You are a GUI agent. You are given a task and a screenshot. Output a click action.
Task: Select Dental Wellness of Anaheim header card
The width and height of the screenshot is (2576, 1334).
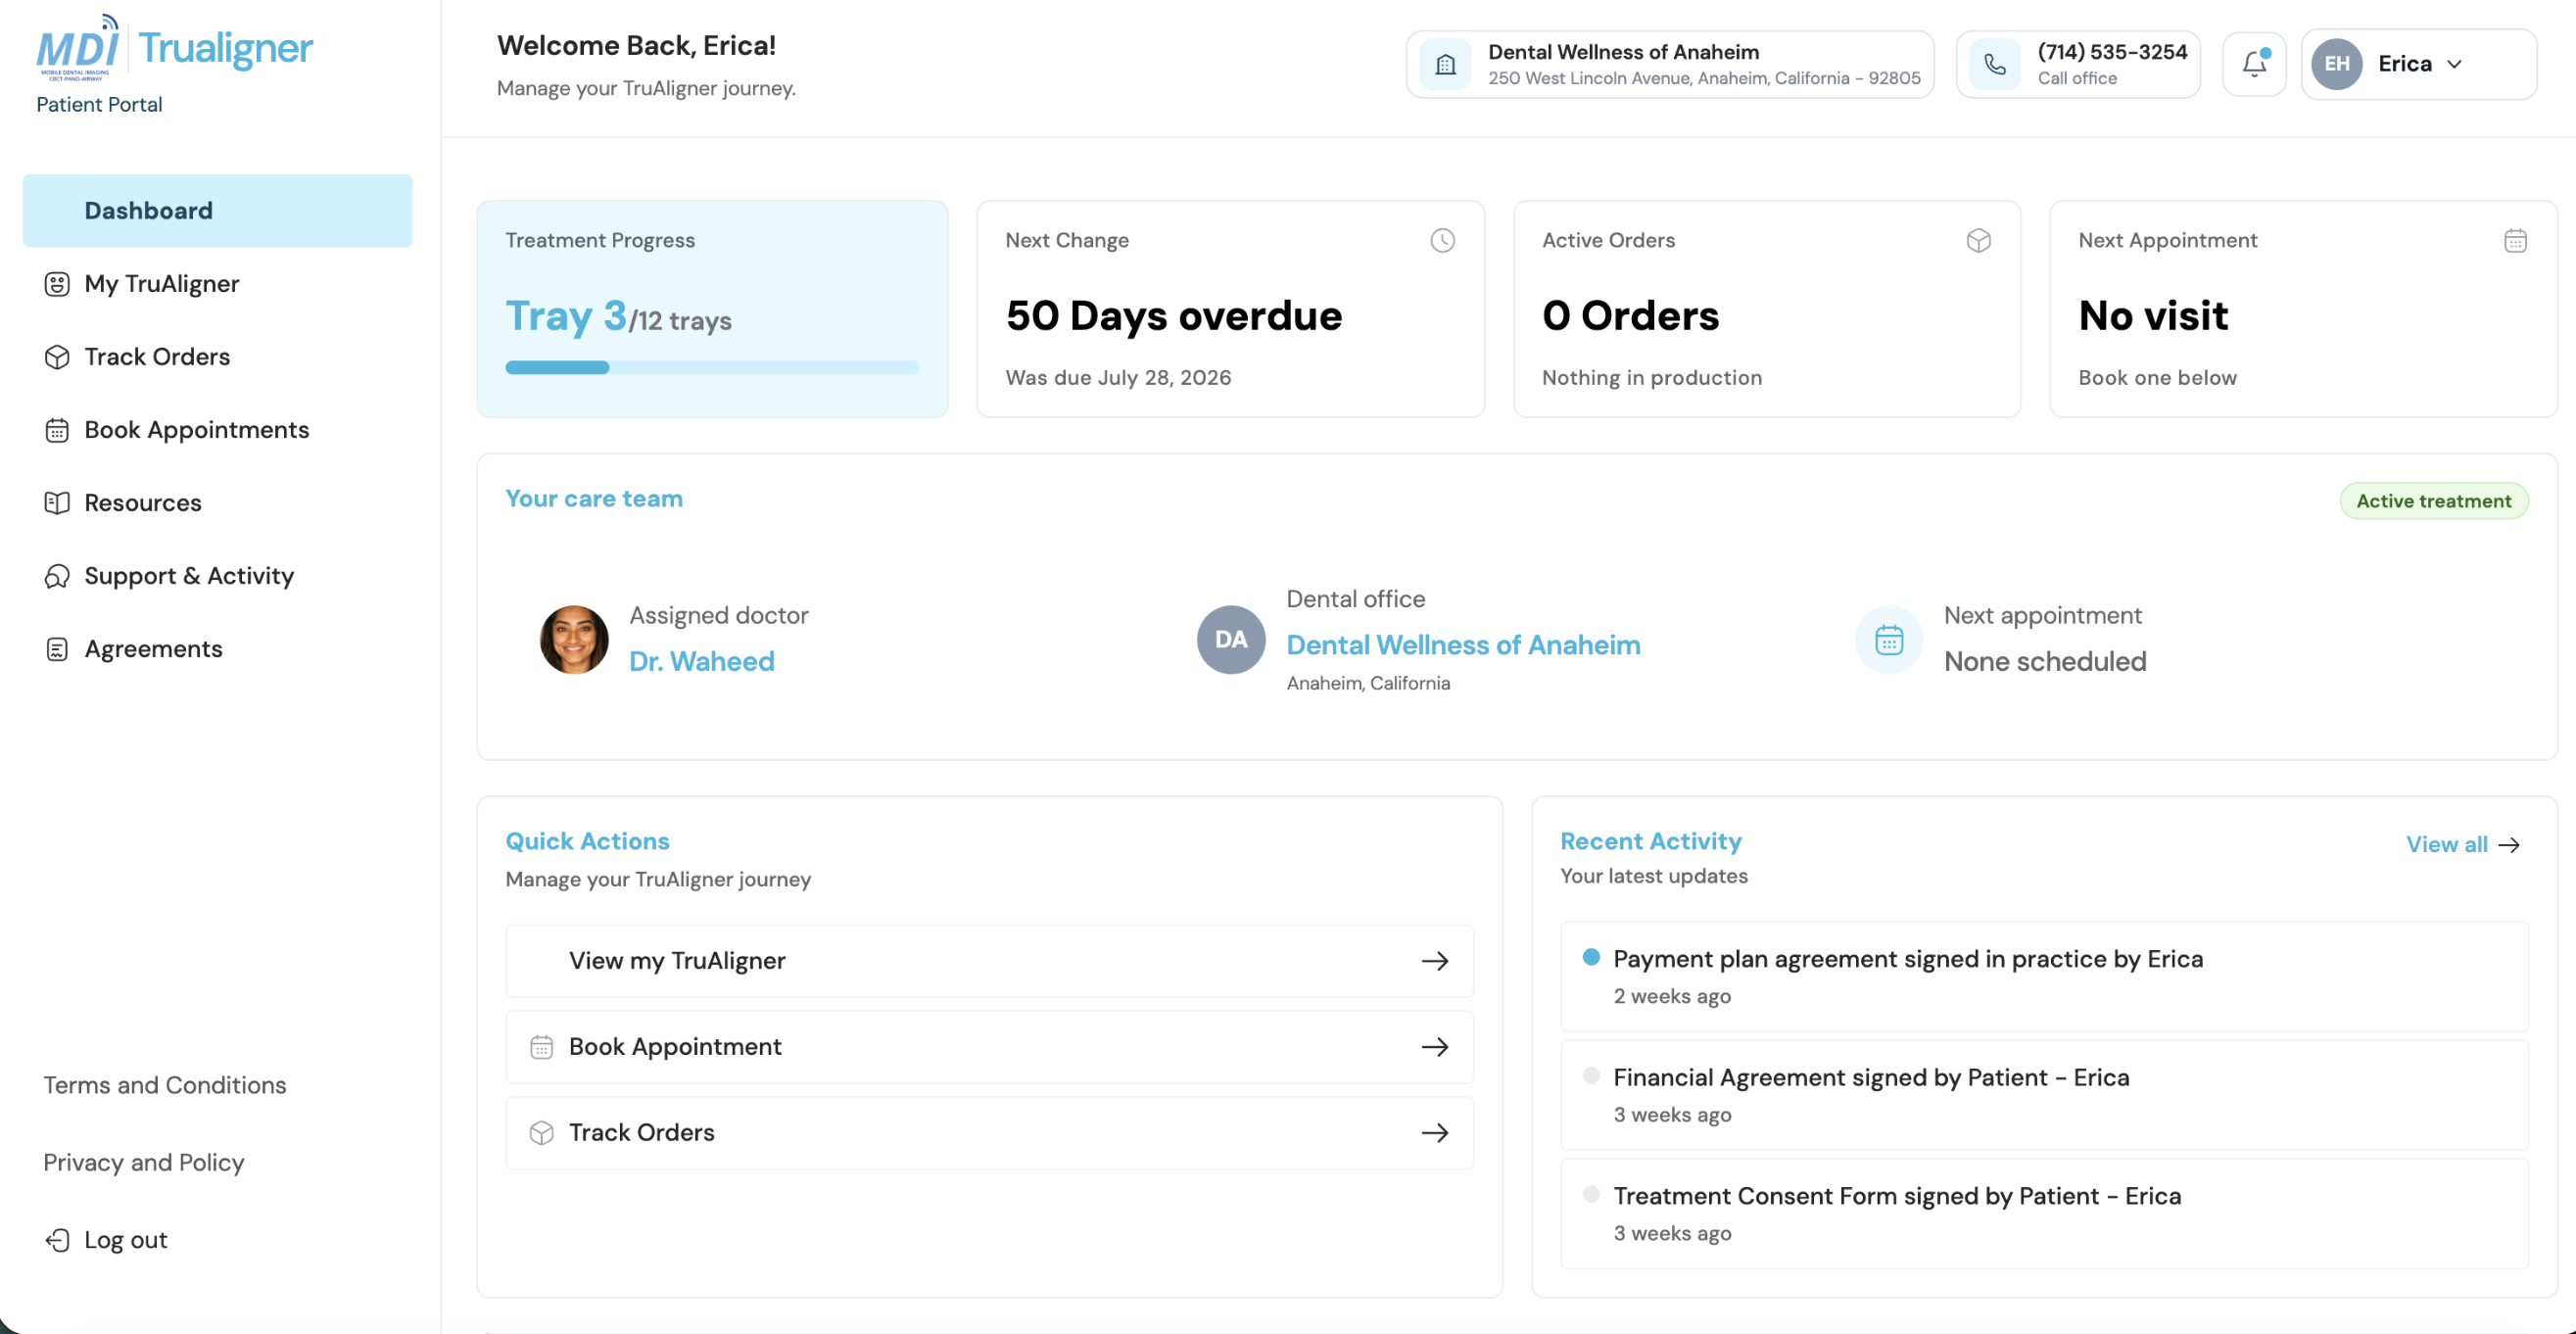click(x=1669, y=64)
